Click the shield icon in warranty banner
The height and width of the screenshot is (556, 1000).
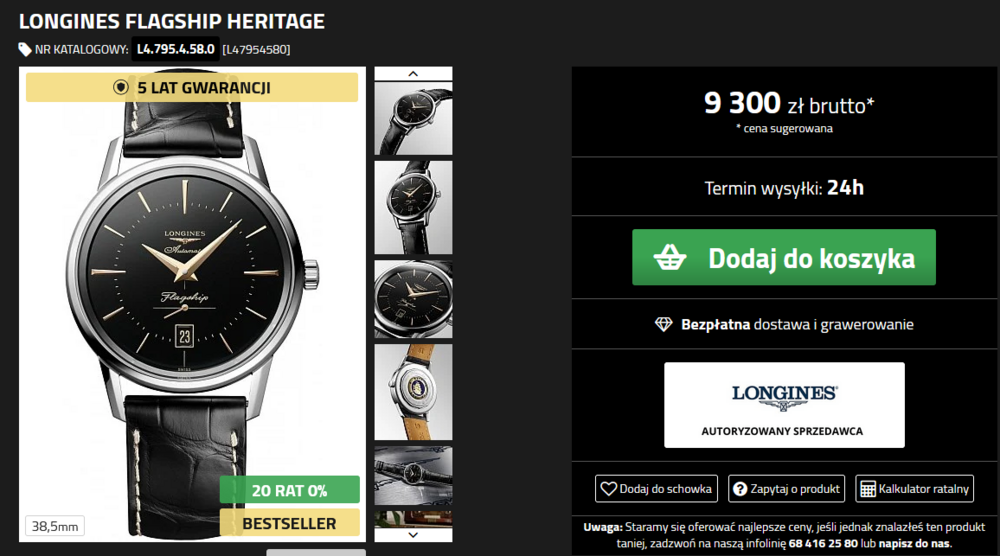(121, 87)
